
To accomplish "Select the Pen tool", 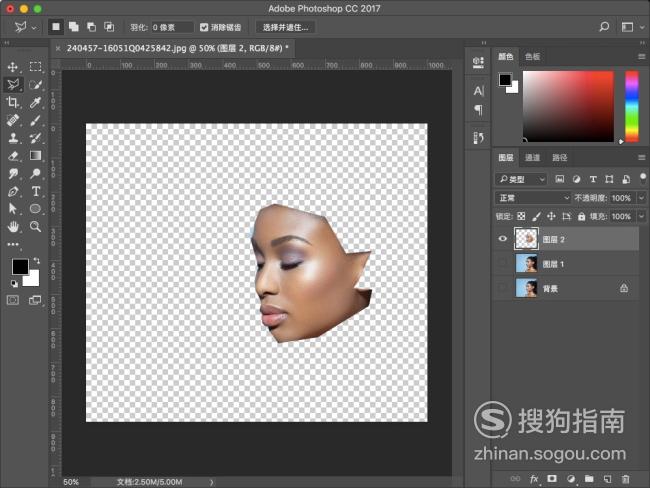I will pyautogui.click(x=12, y=191).
